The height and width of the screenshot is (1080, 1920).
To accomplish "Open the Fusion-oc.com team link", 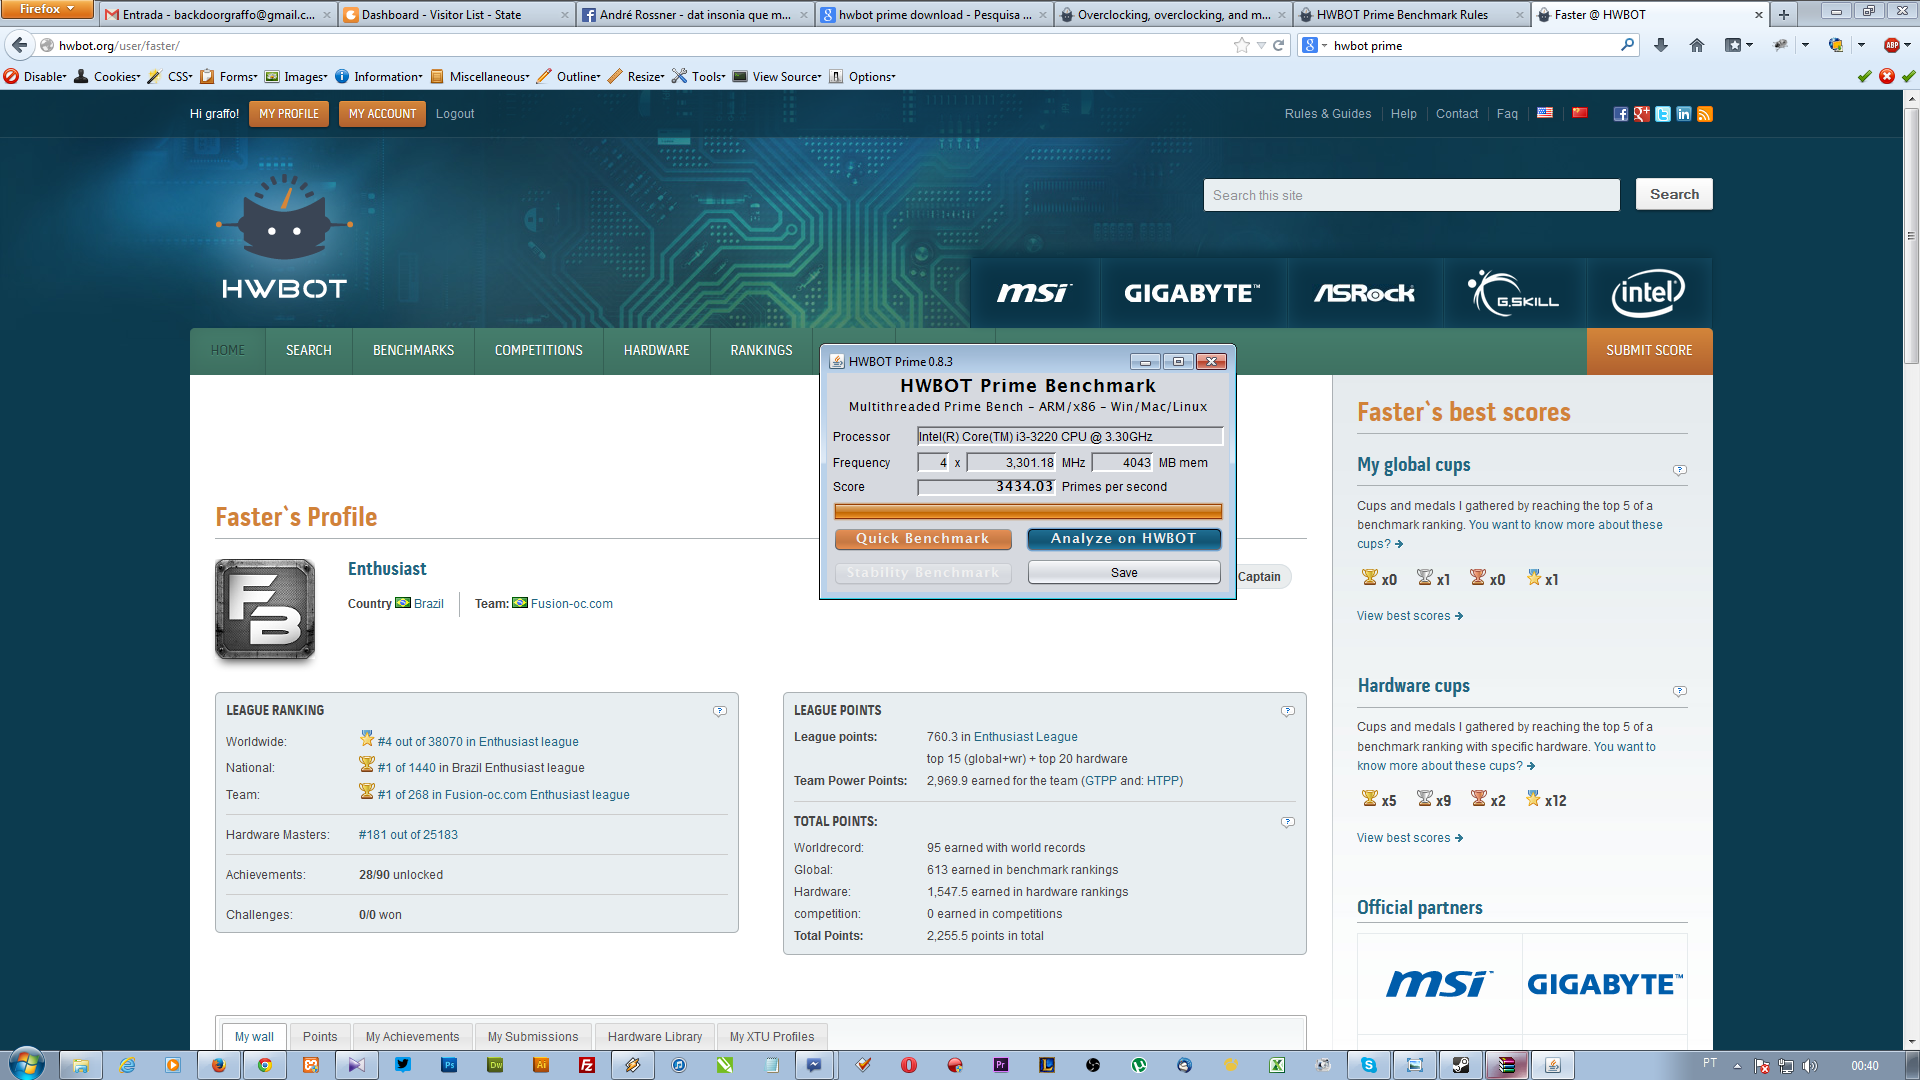I will coord(572,604).
